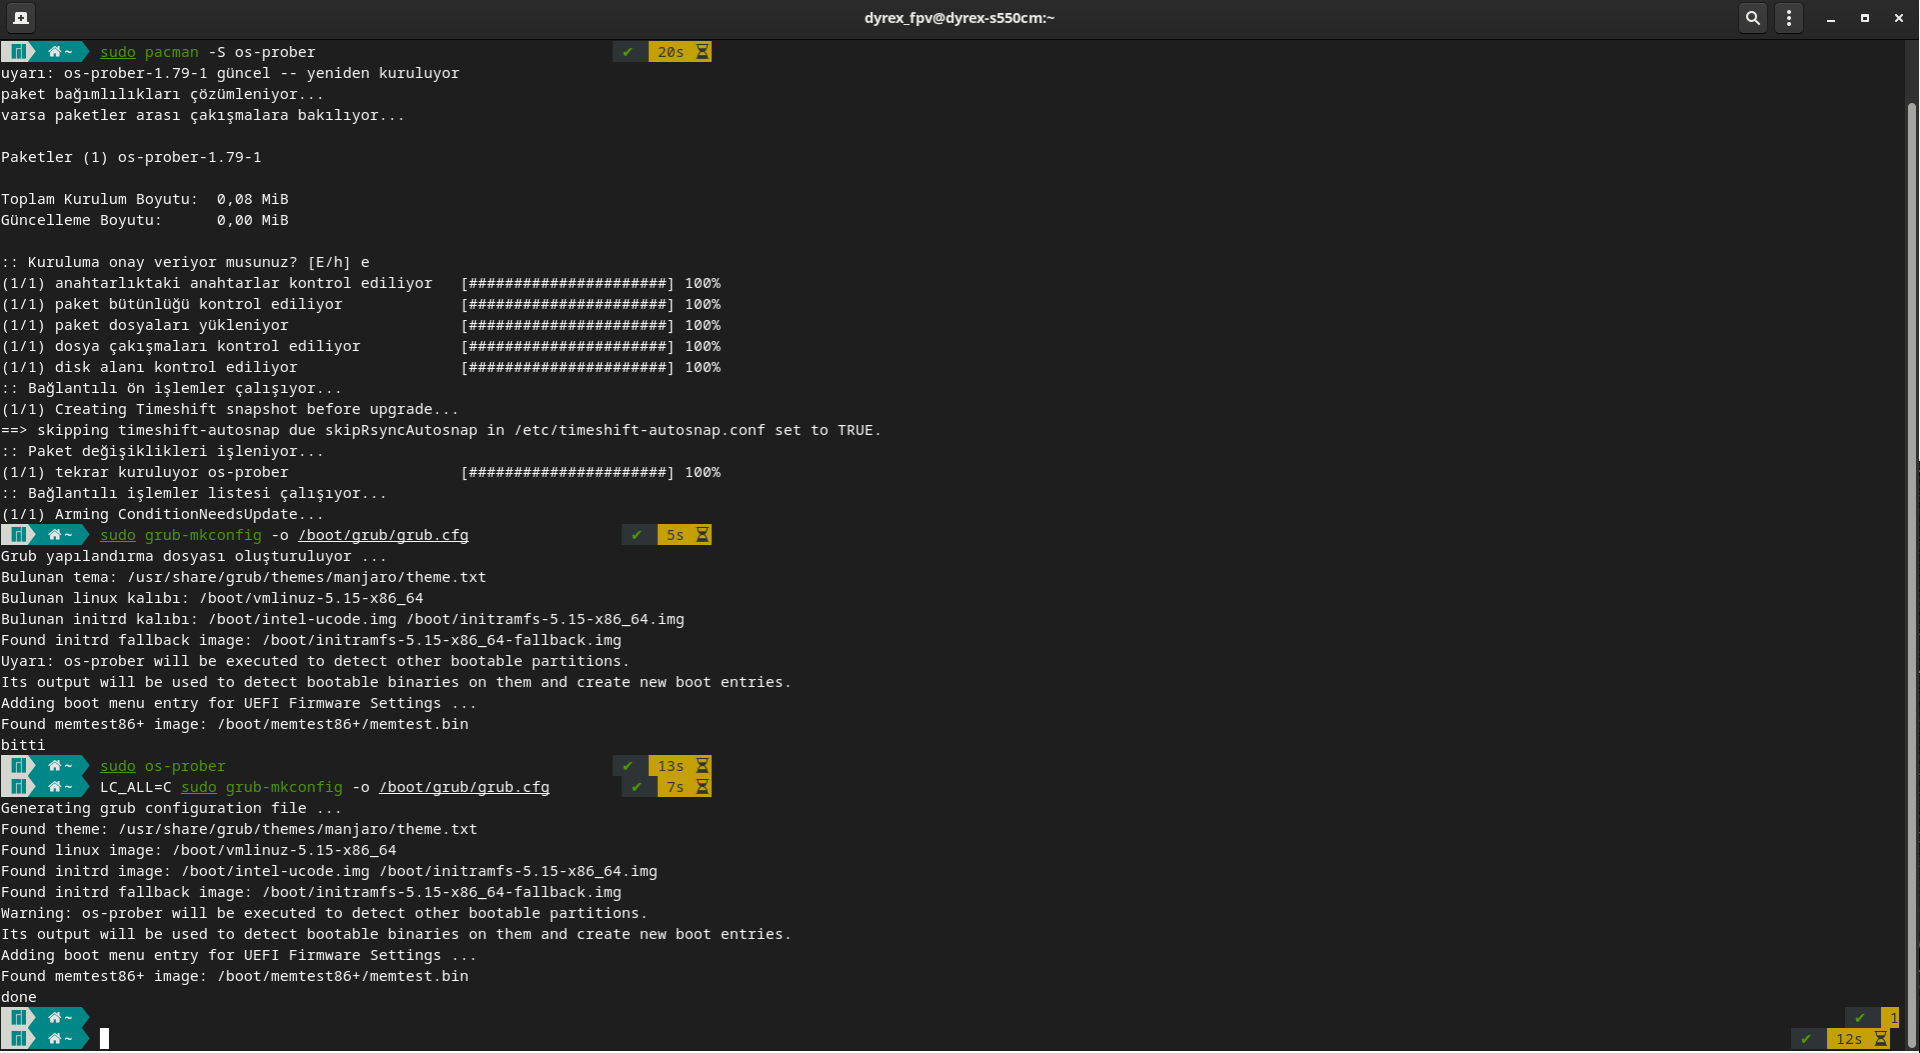This screenshot has height=1053, width=1920.
Task: Click the new tab icon in title bar
Action: click(x=20, y=18)
